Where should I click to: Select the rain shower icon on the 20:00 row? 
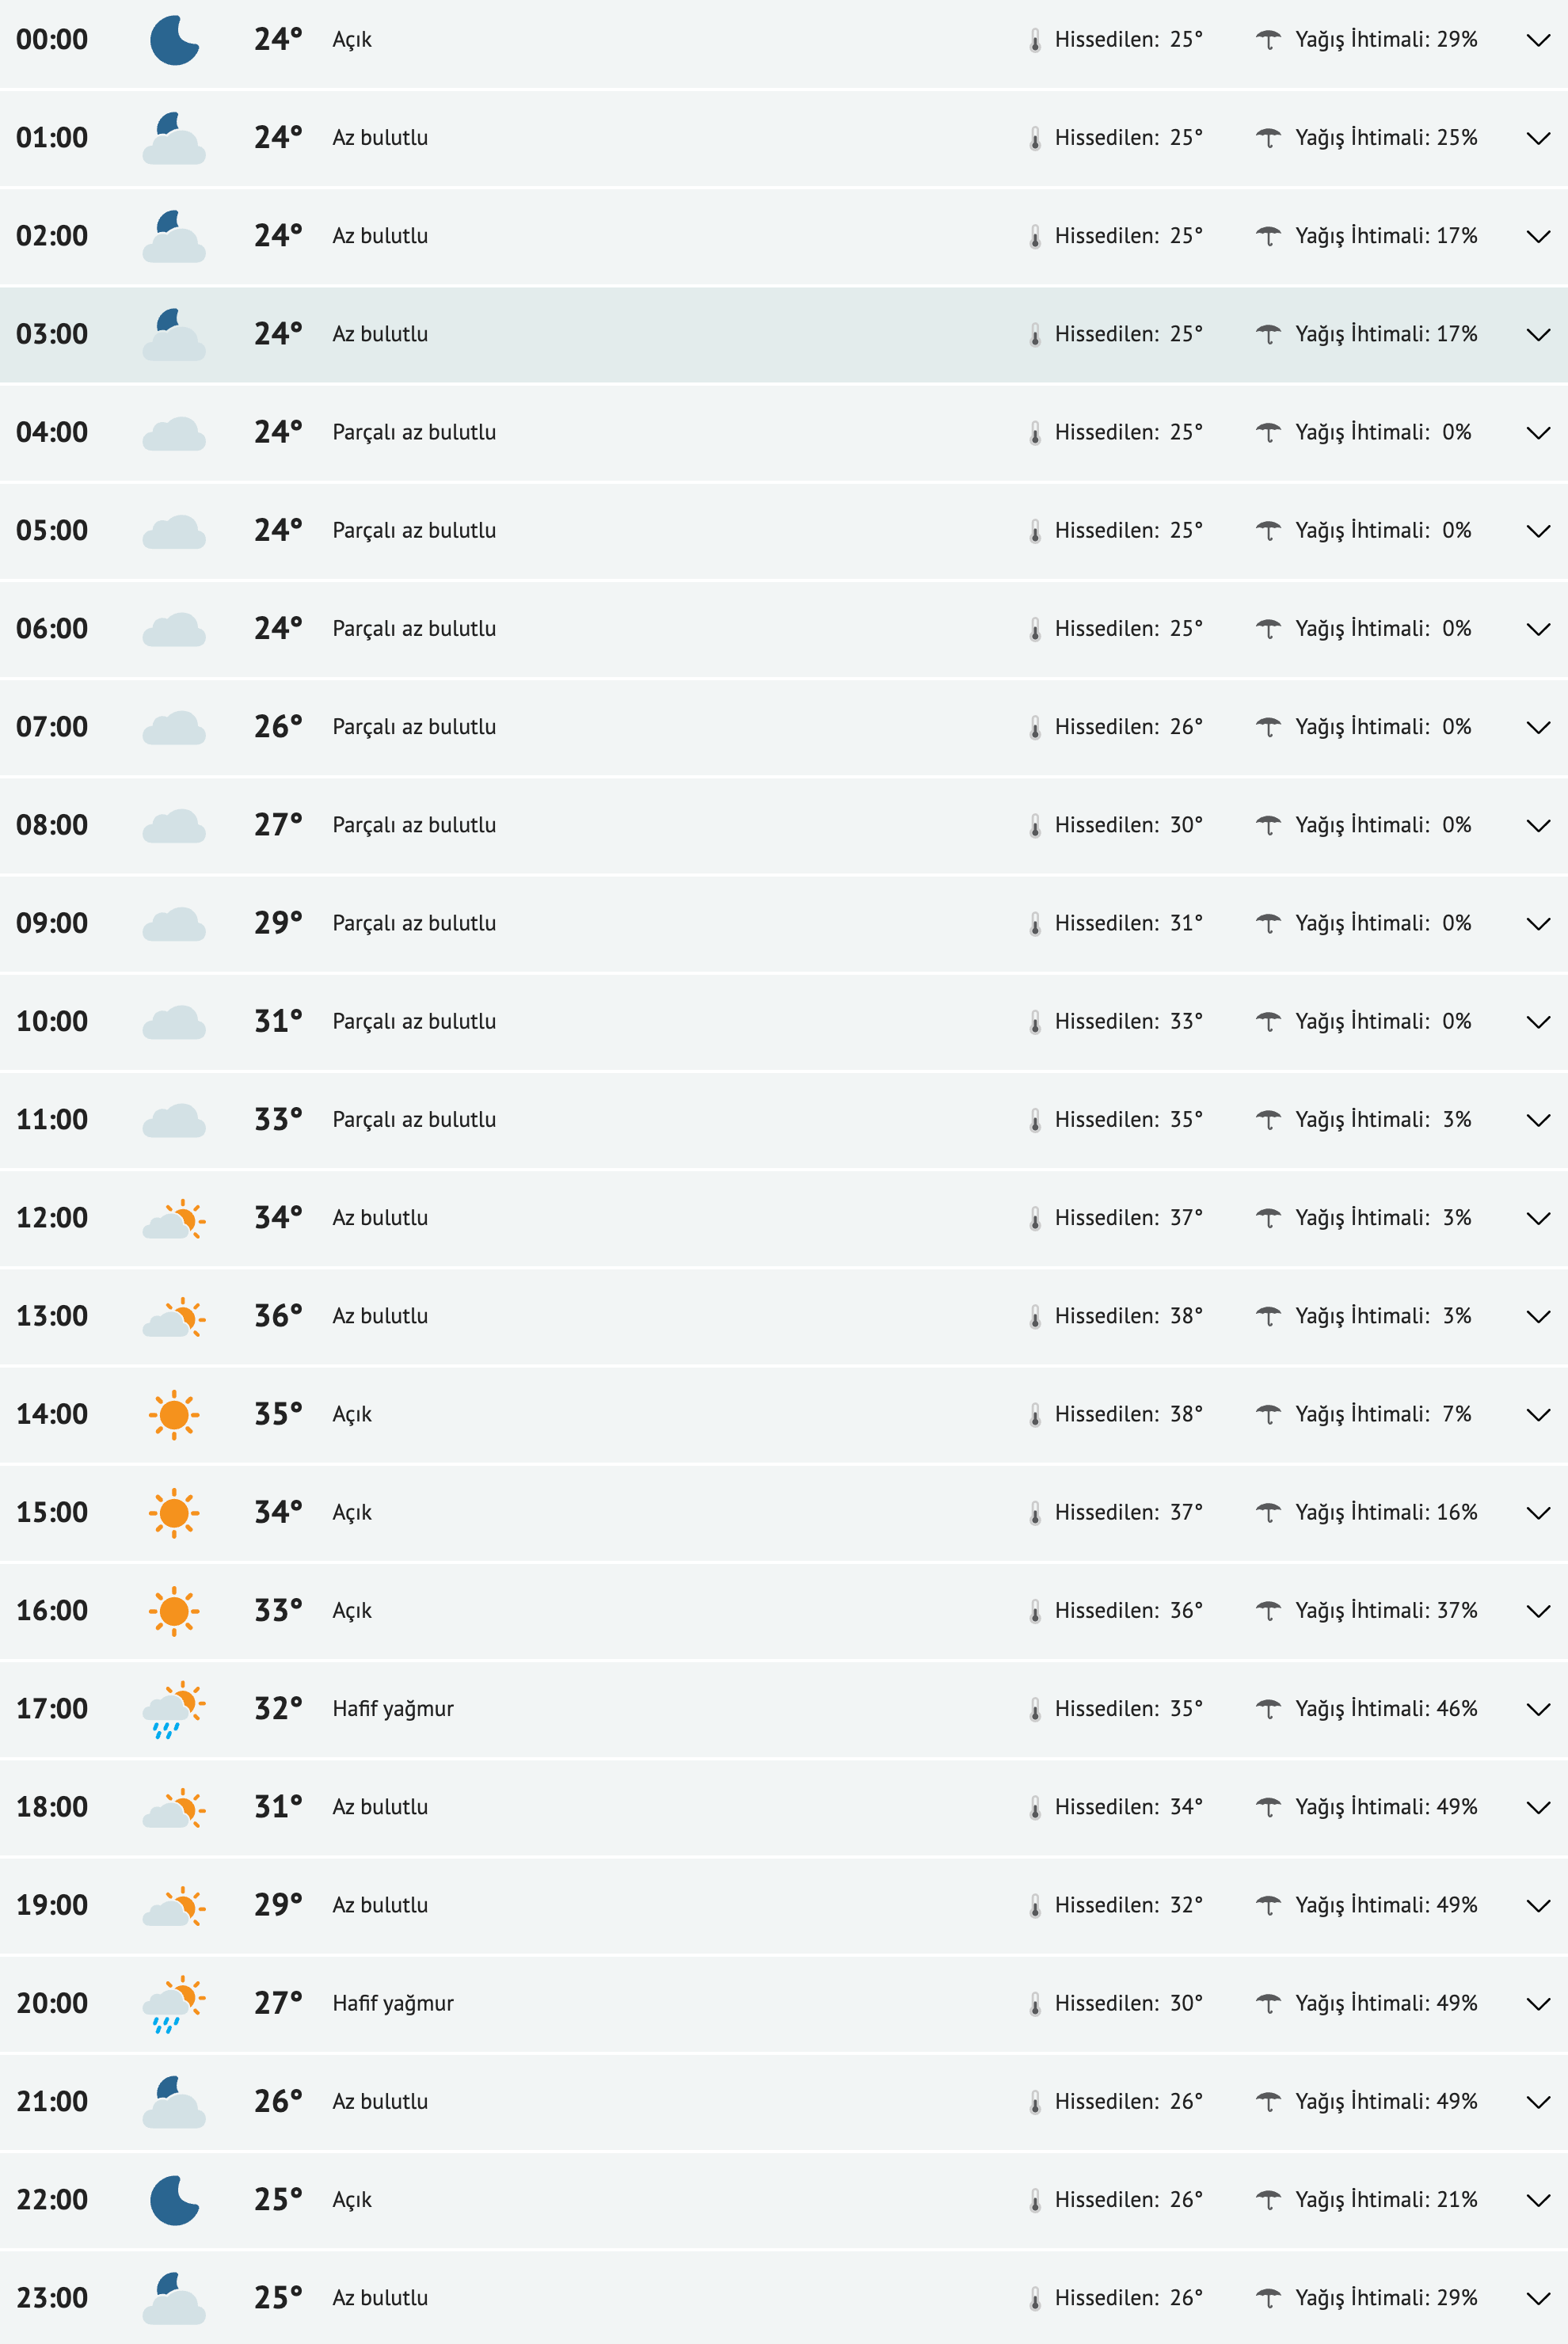[x=174, y=2002]
